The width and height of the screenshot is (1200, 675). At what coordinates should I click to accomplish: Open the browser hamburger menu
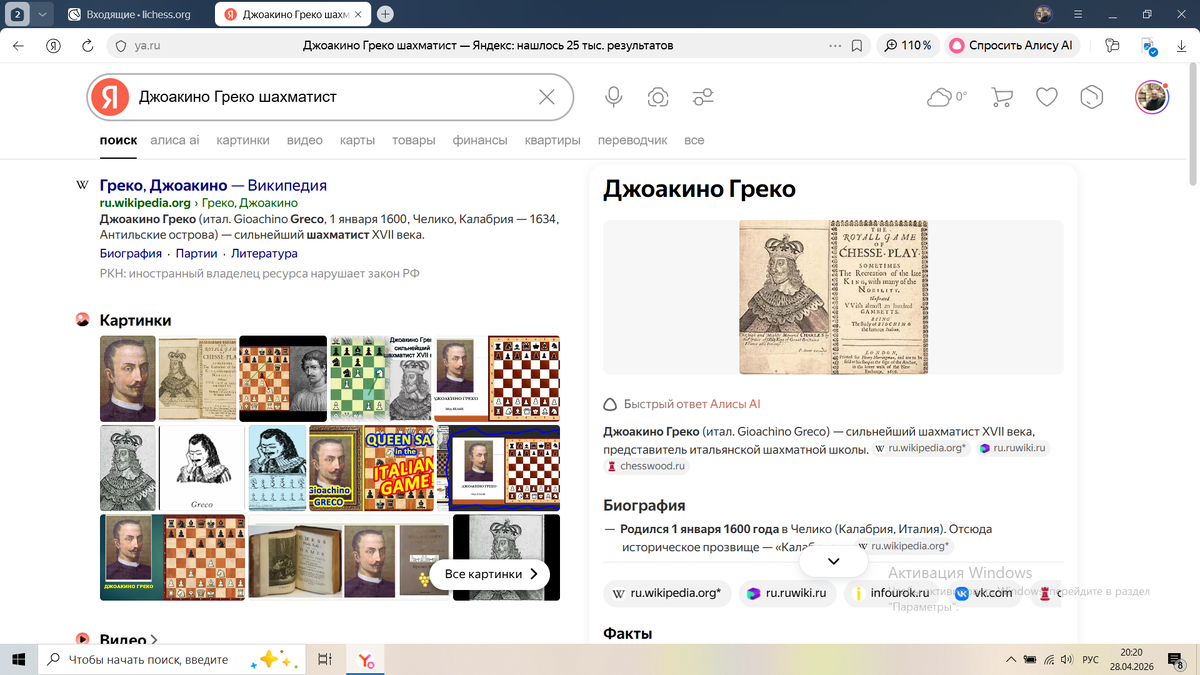pyautogui.click(x=1077, y=14)
